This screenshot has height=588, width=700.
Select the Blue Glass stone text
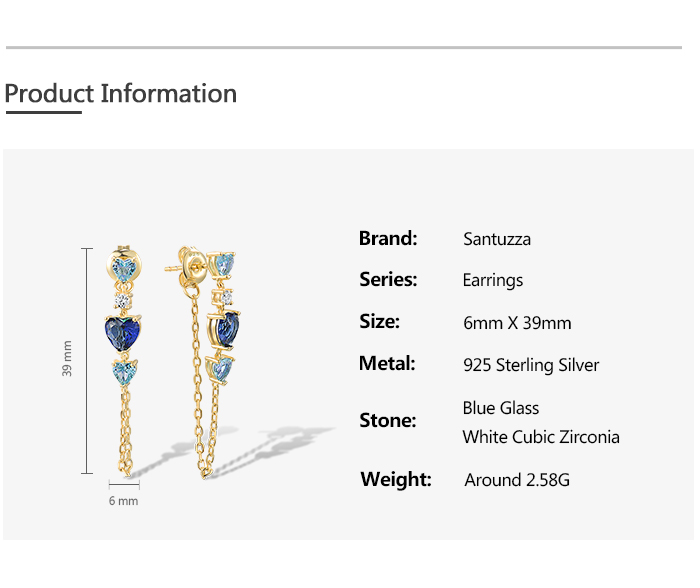click(501, 408)
